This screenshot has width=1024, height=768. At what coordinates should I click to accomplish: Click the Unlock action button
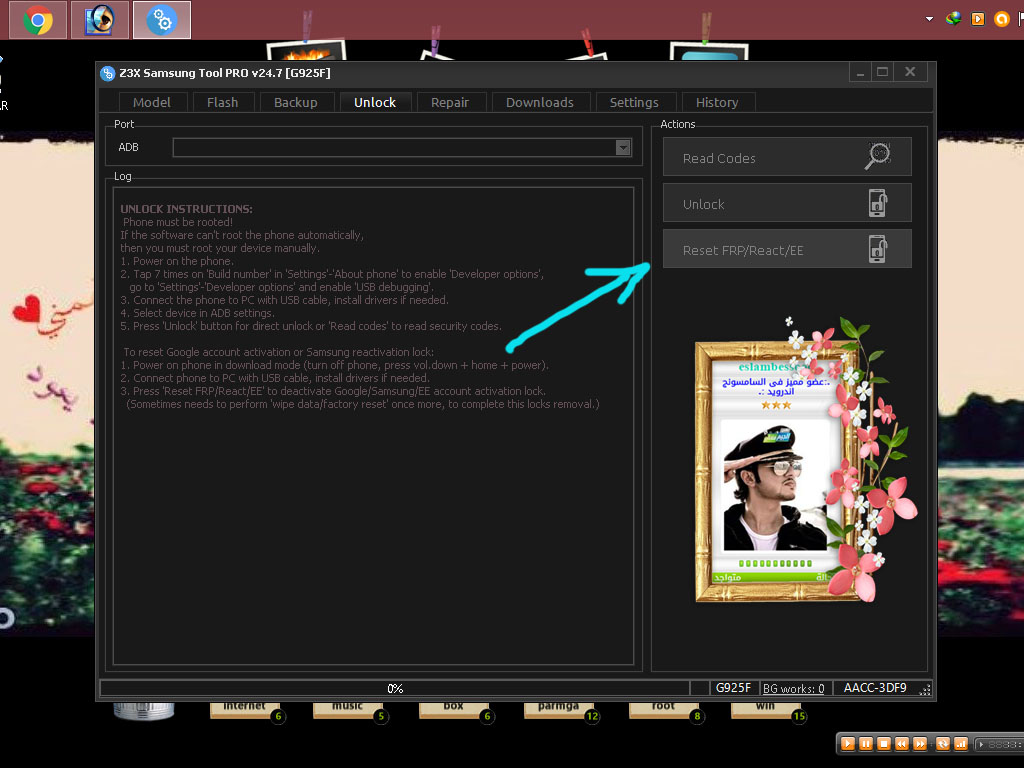787,203
